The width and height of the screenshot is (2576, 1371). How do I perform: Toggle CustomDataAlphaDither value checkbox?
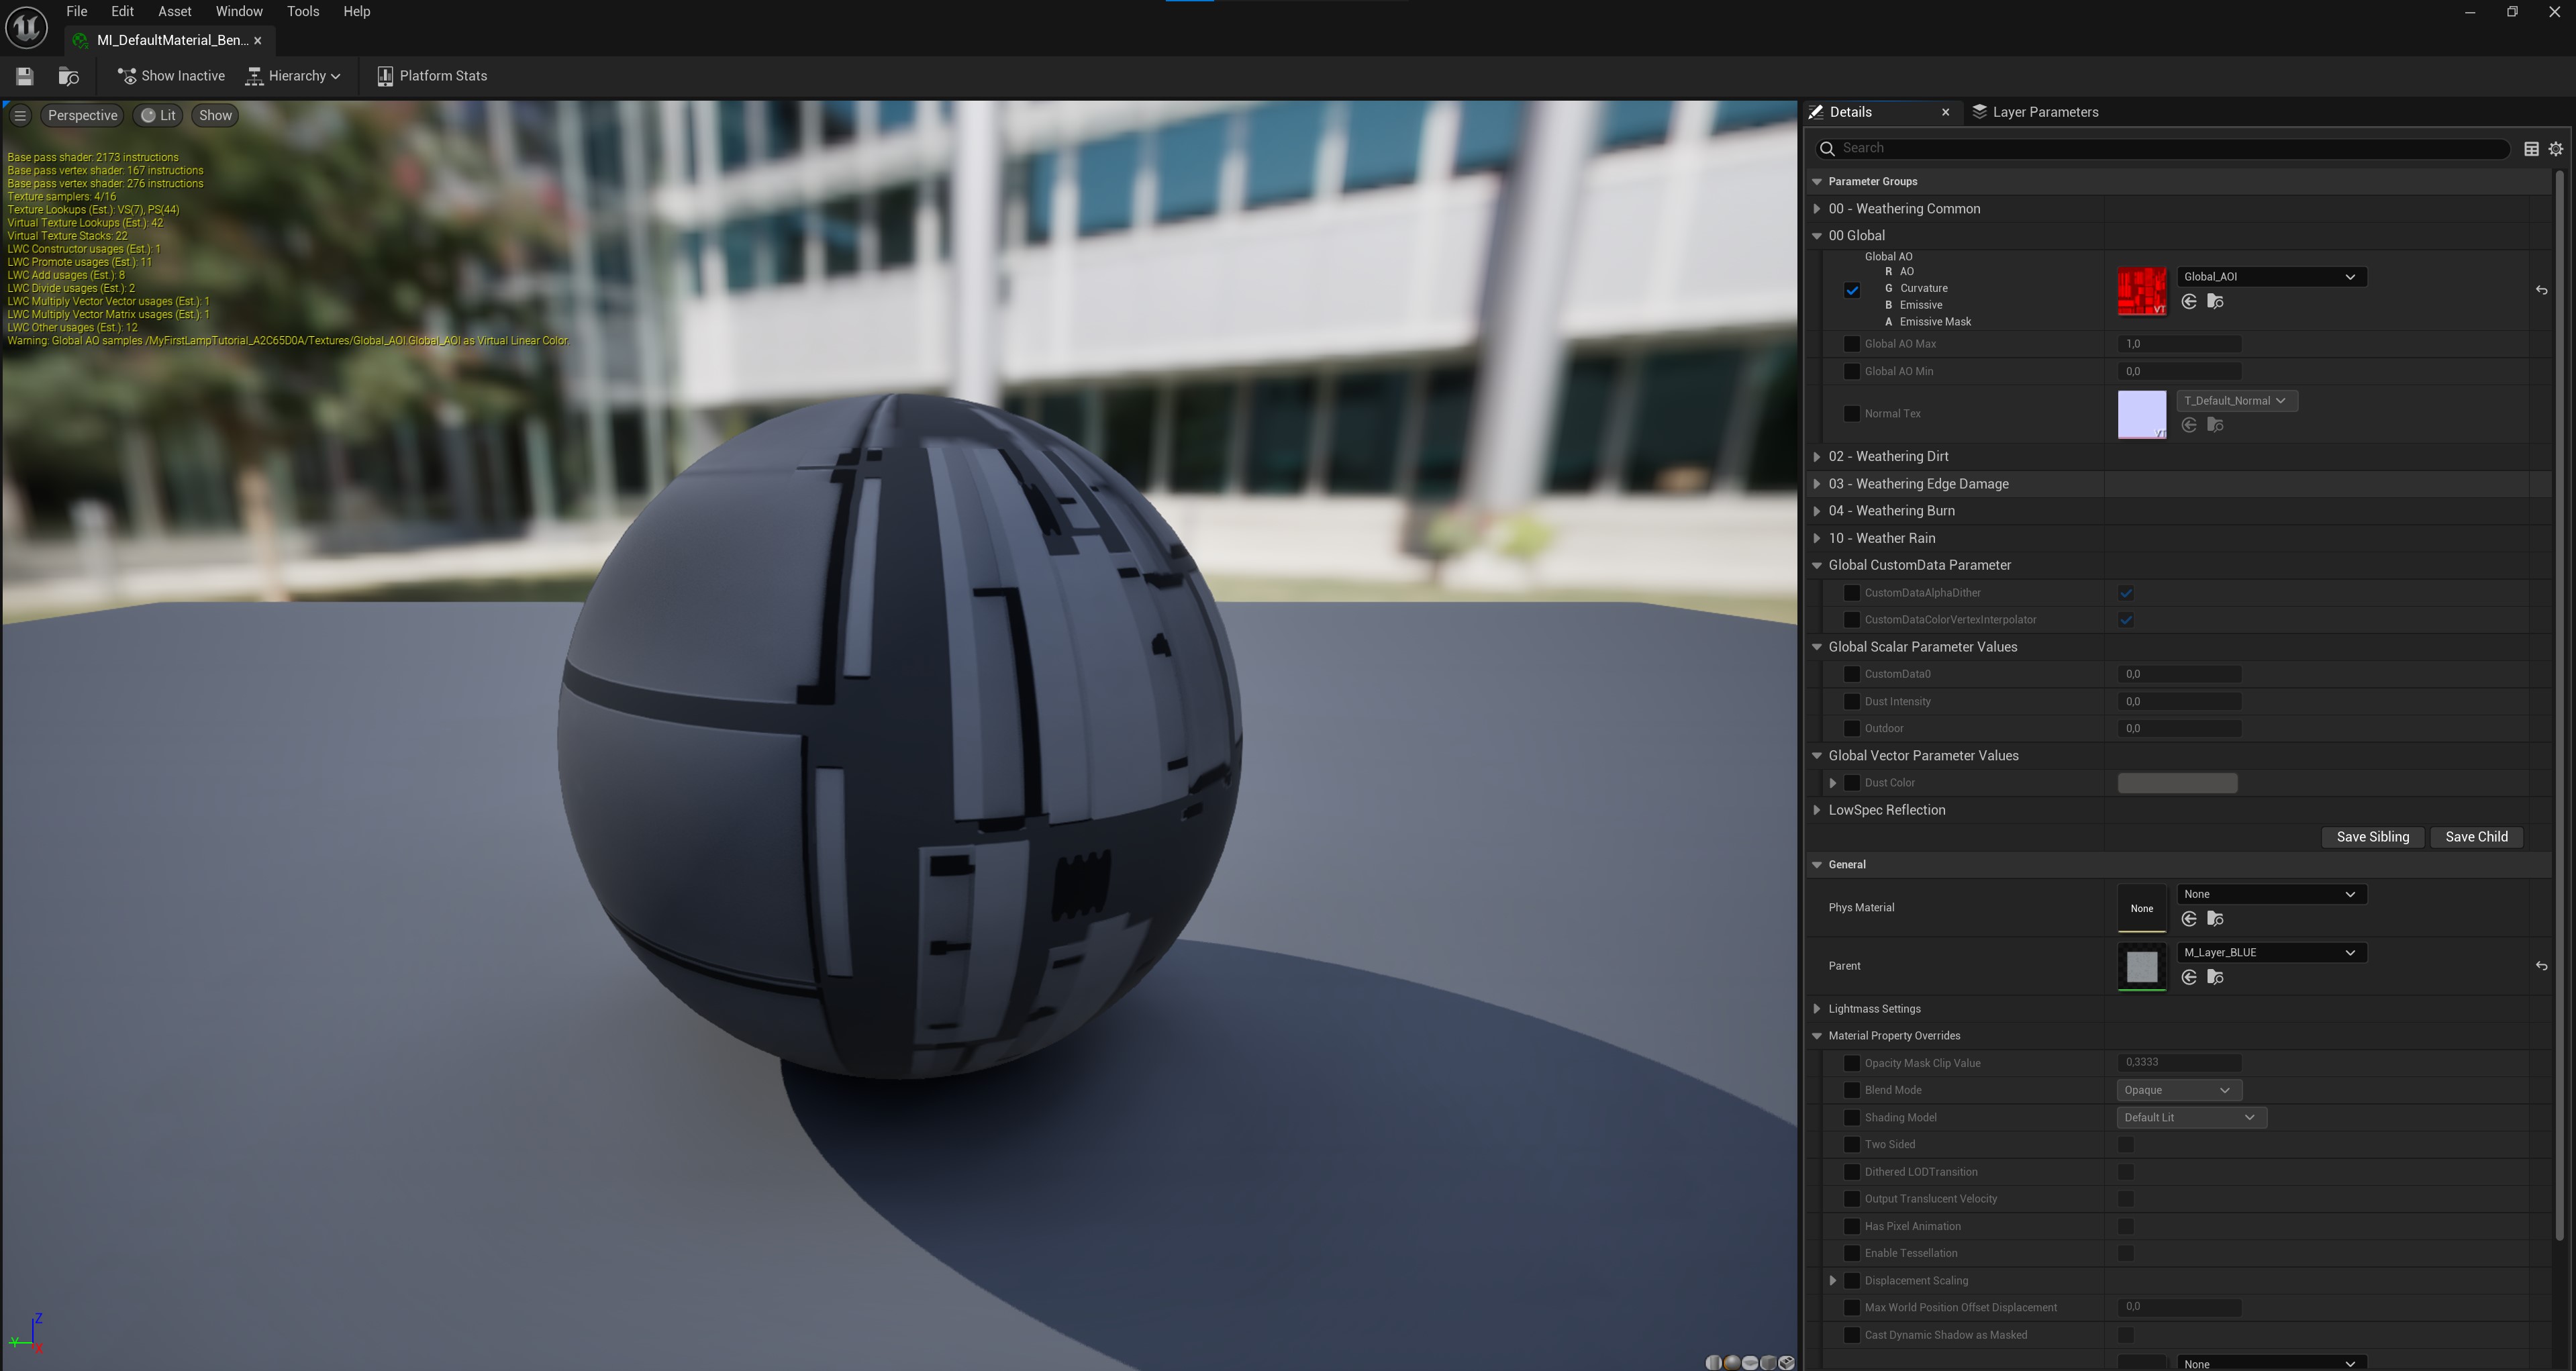2126,593
